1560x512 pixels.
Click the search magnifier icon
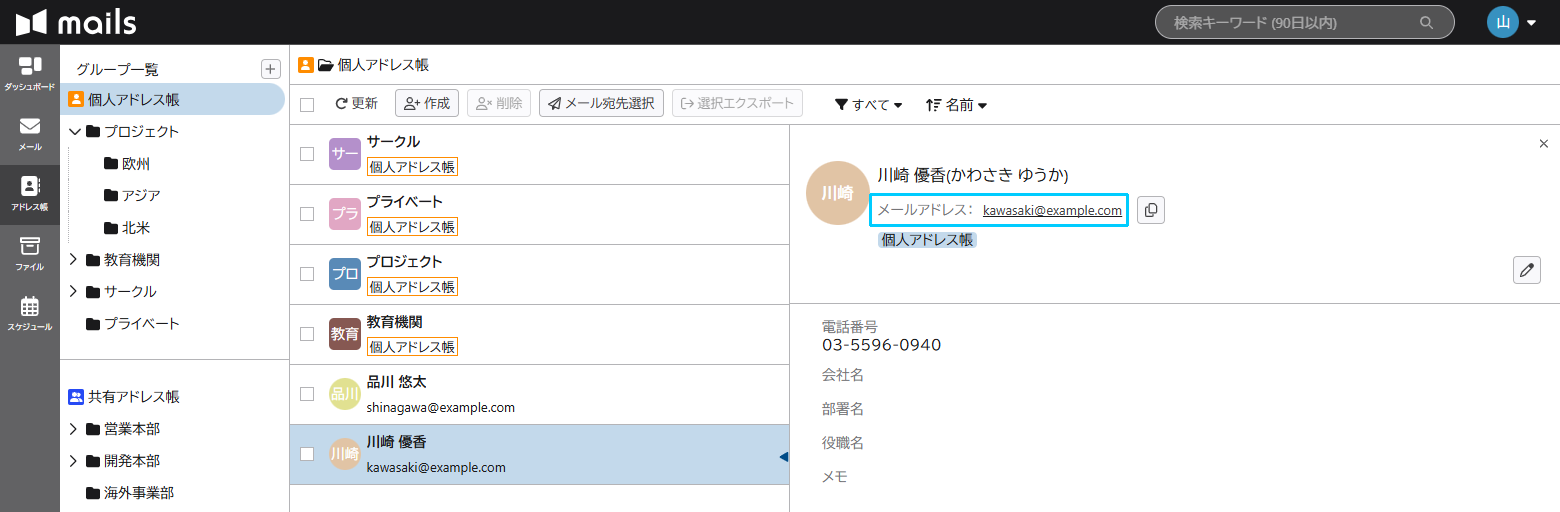(x=1426, y=23)
